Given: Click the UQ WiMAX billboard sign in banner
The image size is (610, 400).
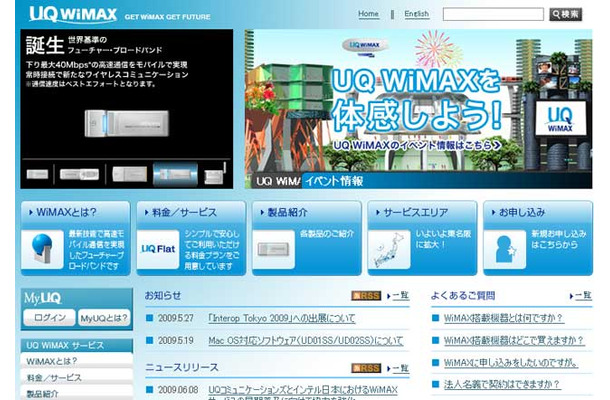Looking at the screenshot, I should coord(560,119).
